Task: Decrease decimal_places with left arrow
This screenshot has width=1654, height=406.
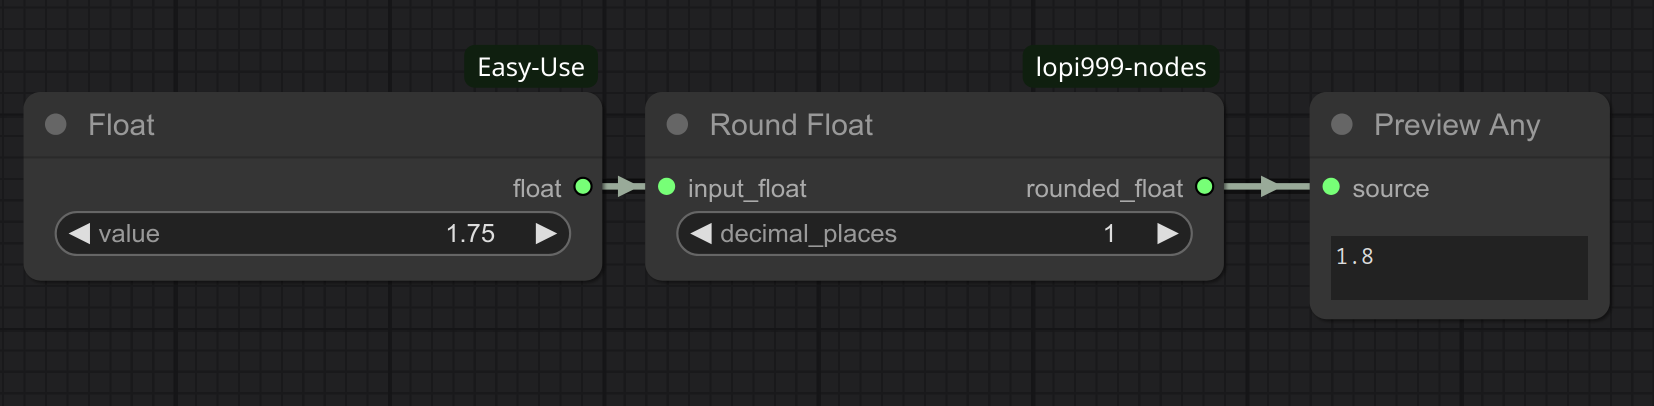Action: (701, 233)
